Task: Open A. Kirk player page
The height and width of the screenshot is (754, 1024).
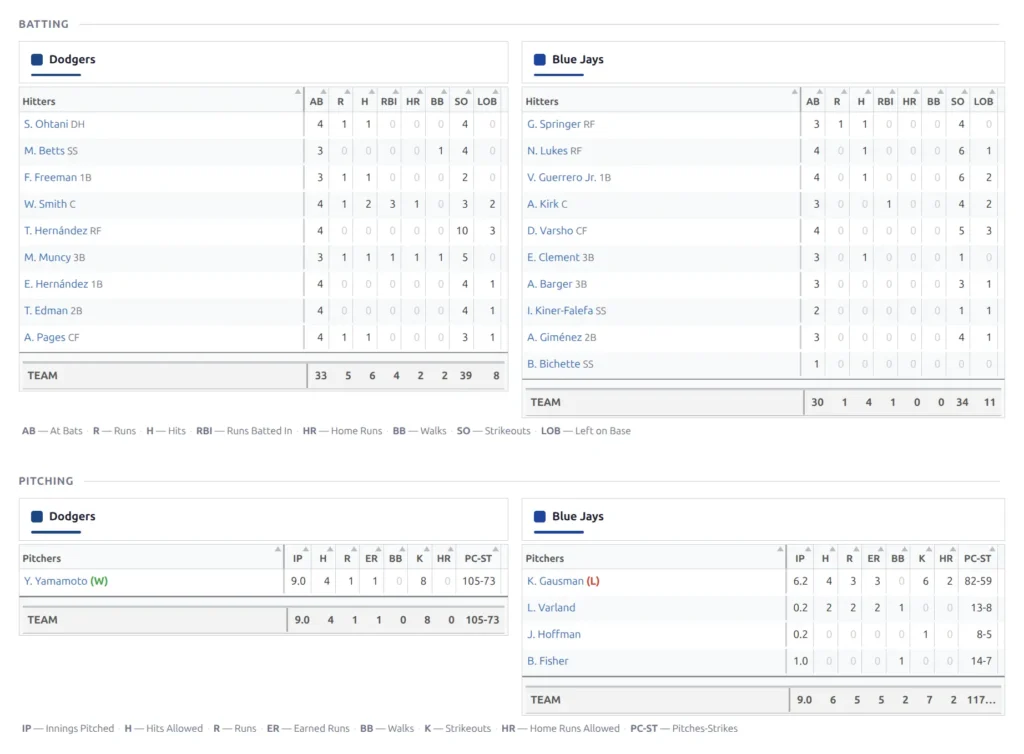Action: (543, 204)
